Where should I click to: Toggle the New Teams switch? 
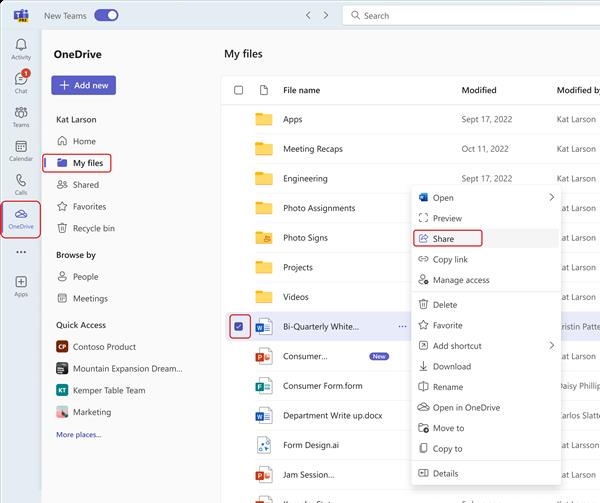tap(106, 15)
